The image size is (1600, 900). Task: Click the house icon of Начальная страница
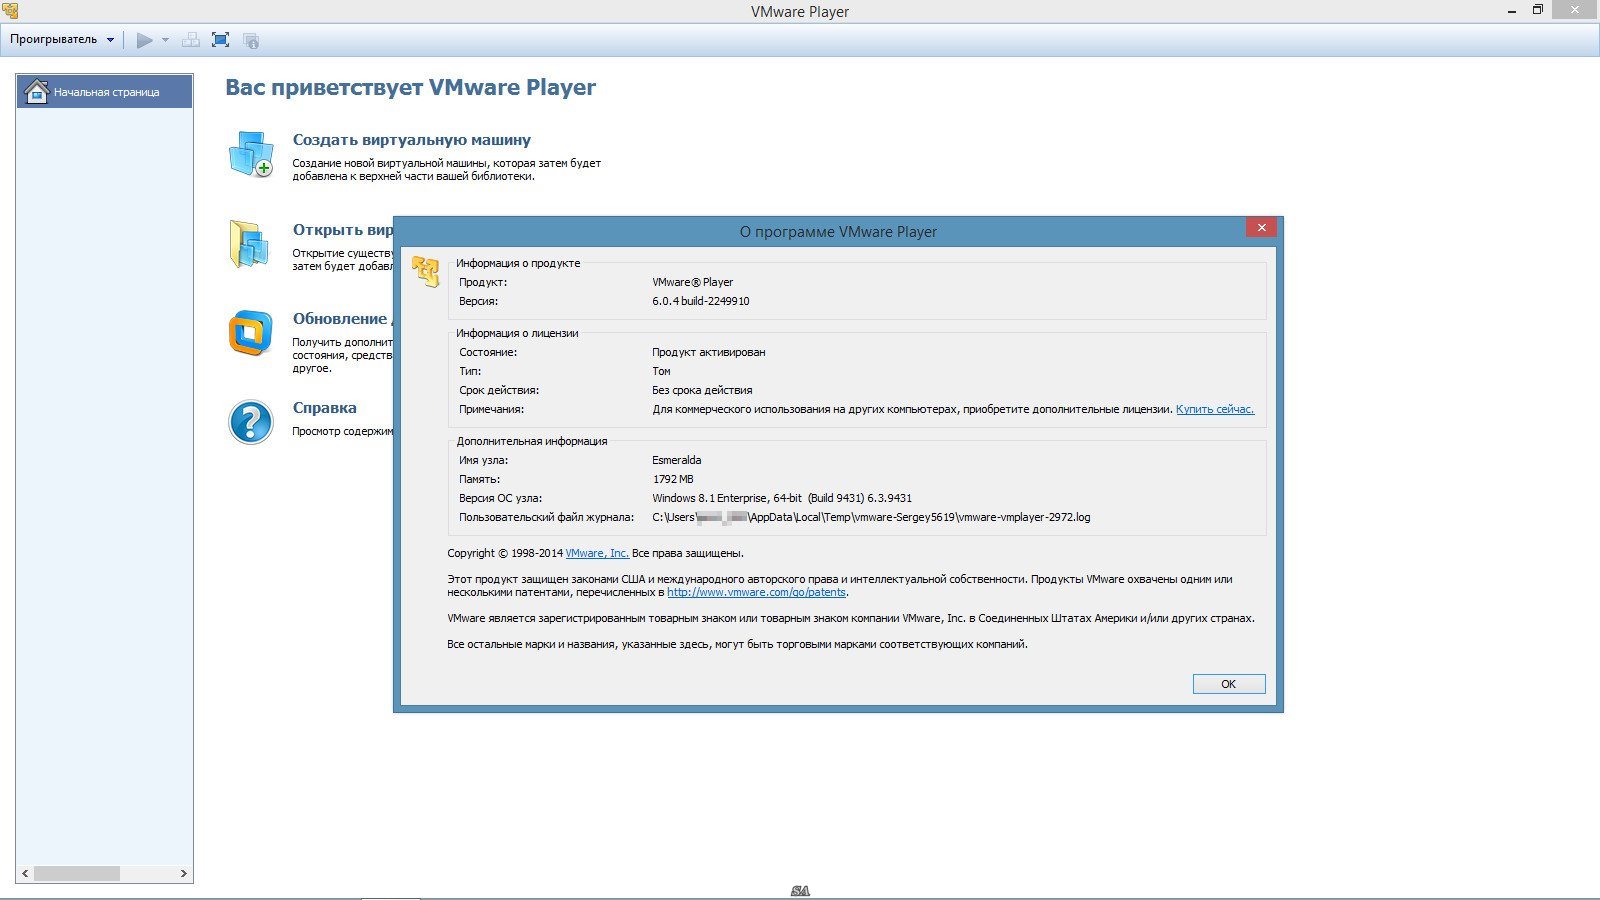coord(36,91)
